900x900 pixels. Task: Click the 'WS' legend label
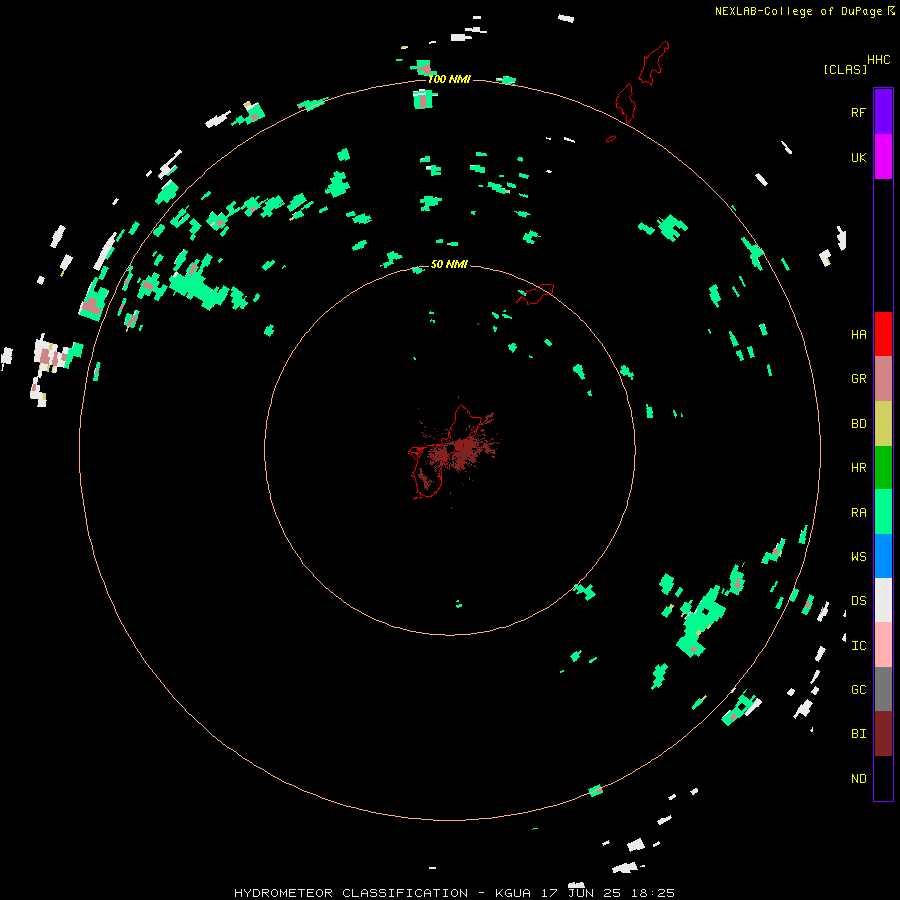click(858, 557)
